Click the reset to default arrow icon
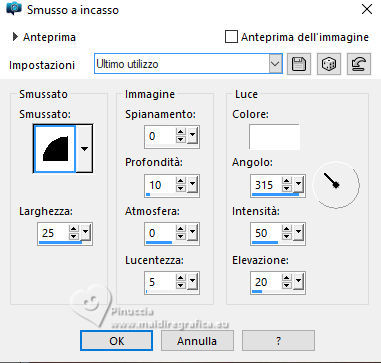 (359, 64)
